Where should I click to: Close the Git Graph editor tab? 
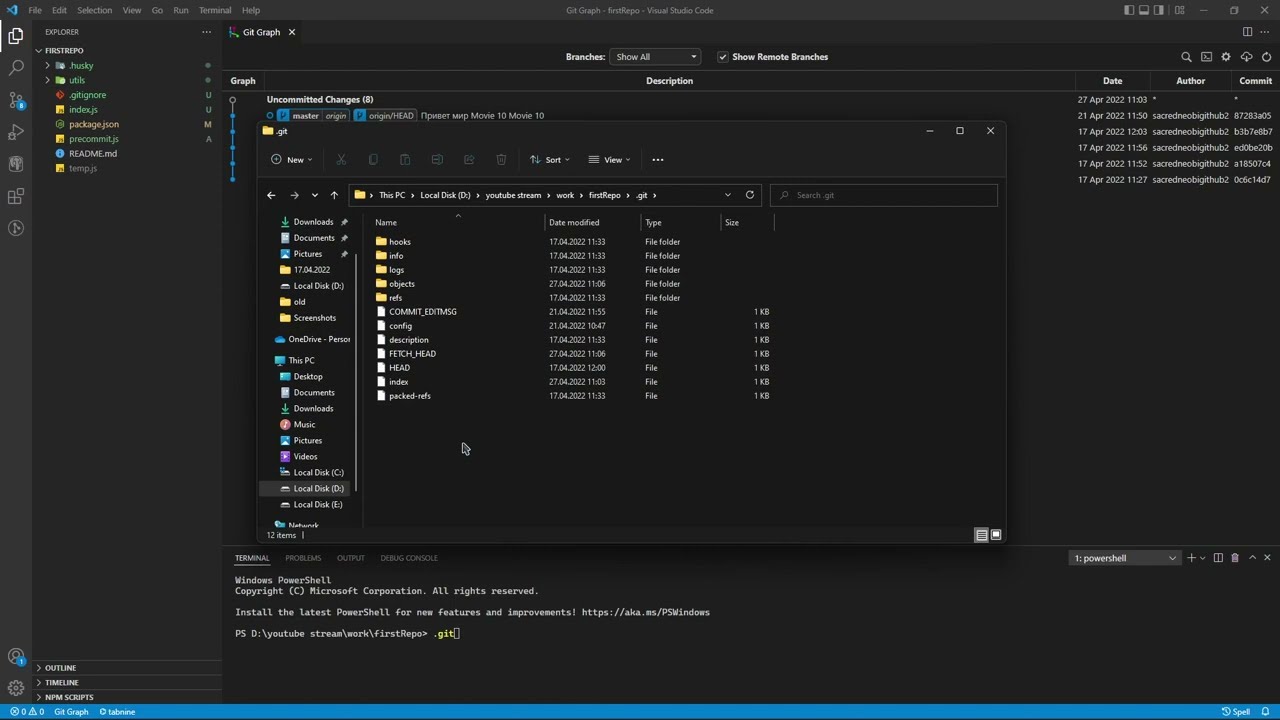292,32
